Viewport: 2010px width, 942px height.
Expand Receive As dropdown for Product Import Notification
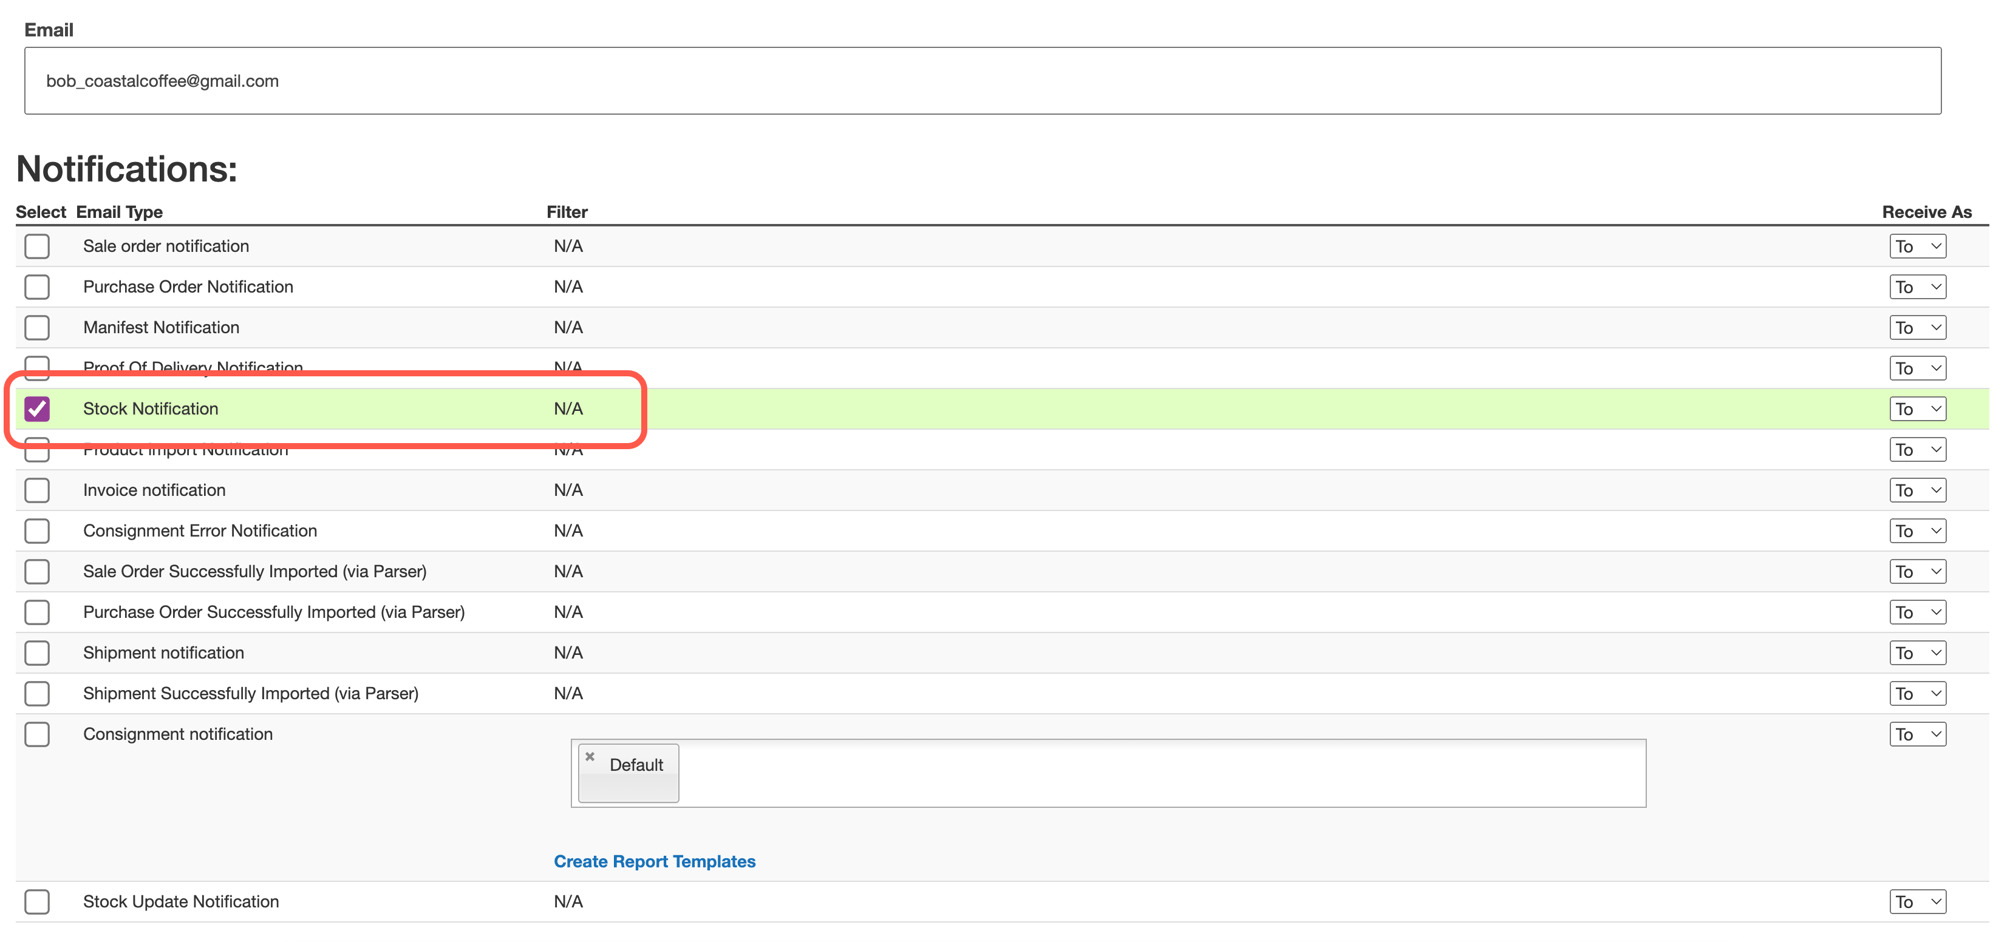tap(1917, 450)
